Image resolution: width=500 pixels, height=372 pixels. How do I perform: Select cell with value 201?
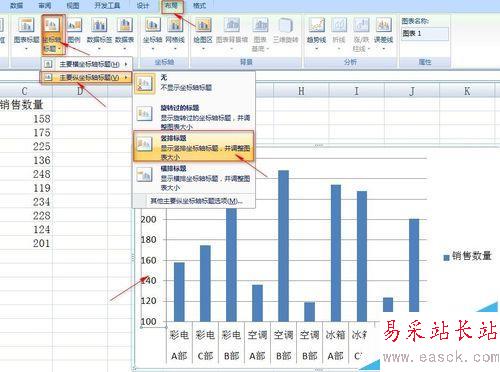coord(26,243)
